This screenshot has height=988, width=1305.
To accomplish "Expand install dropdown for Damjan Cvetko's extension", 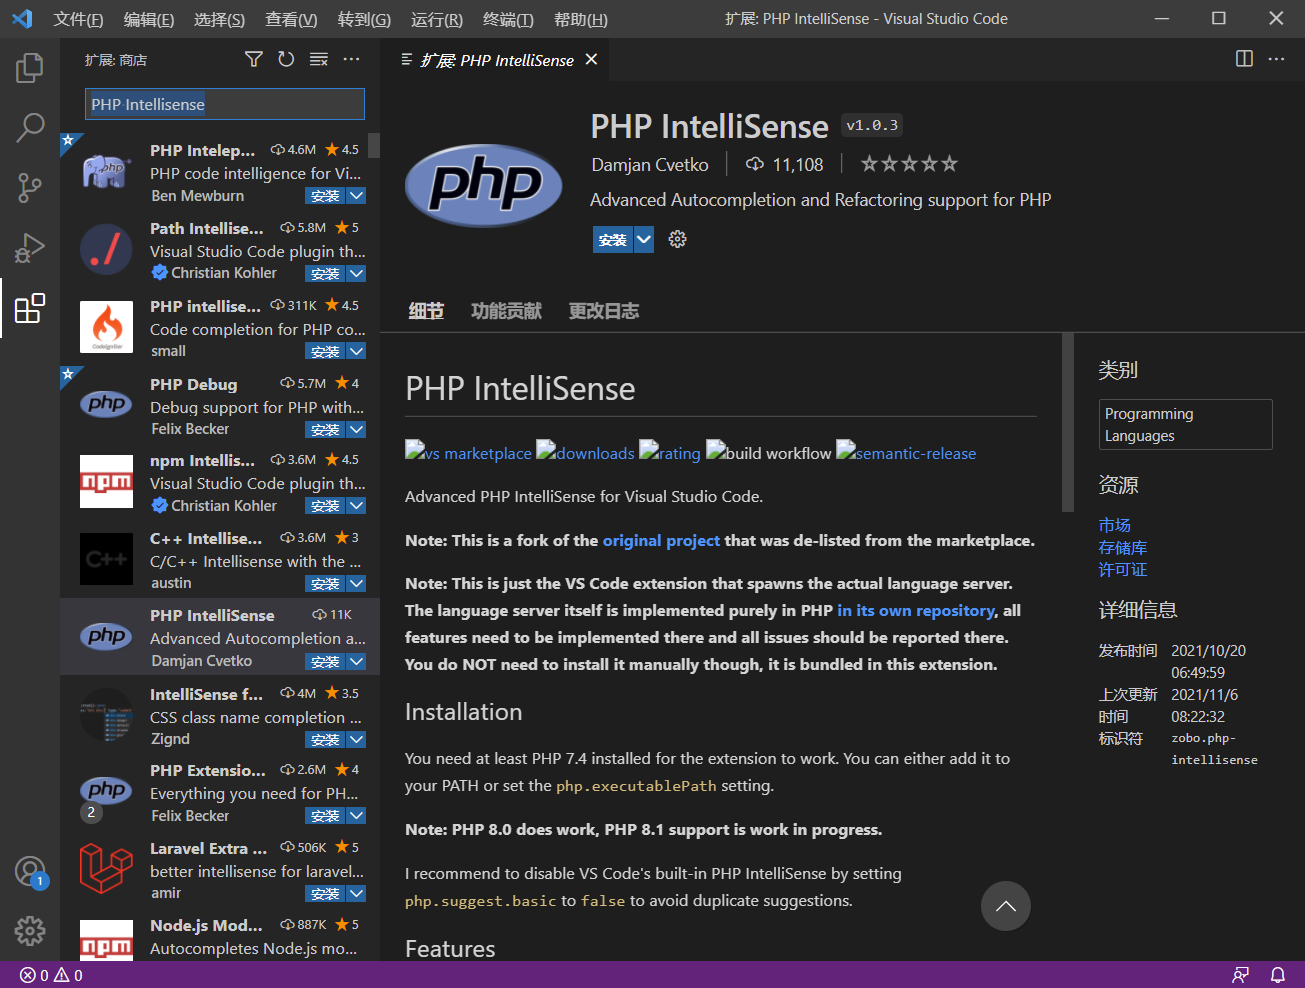I will (356, 662).
